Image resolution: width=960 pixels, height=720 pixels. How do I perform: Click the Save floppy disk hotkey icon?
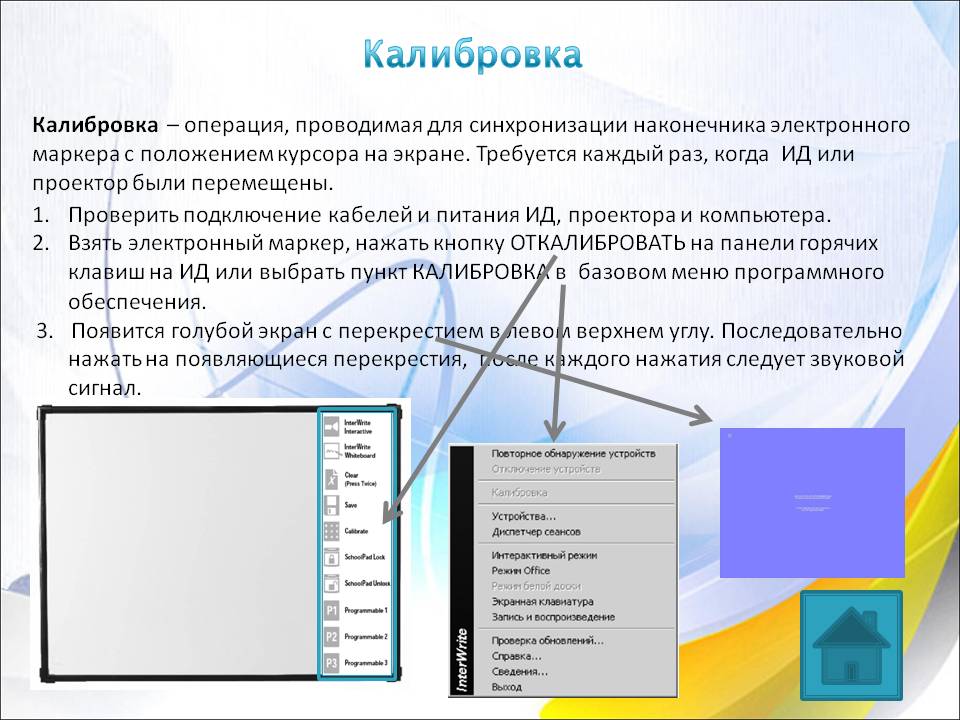click(x=331, y=505)
